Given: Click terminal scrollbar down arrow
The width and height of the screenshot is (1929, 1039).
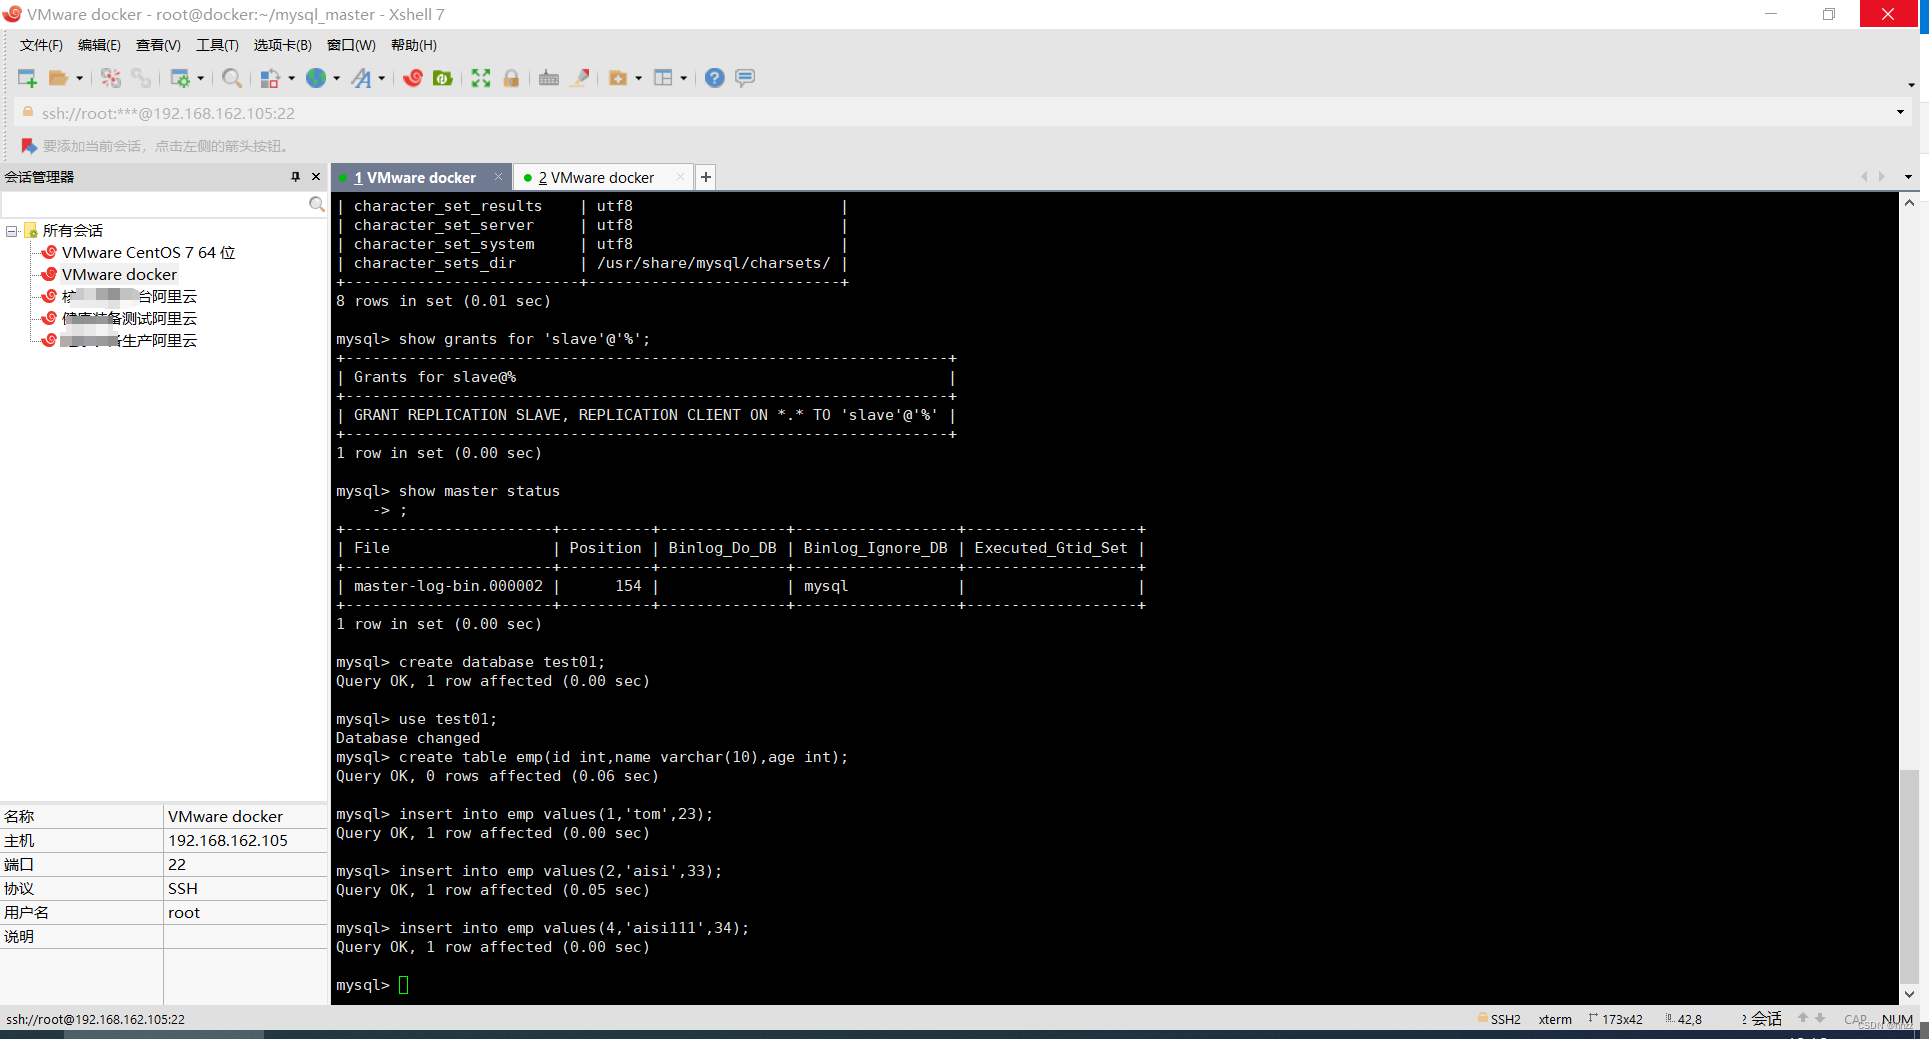Looking at the screenshot, I should click(1909, 994).
